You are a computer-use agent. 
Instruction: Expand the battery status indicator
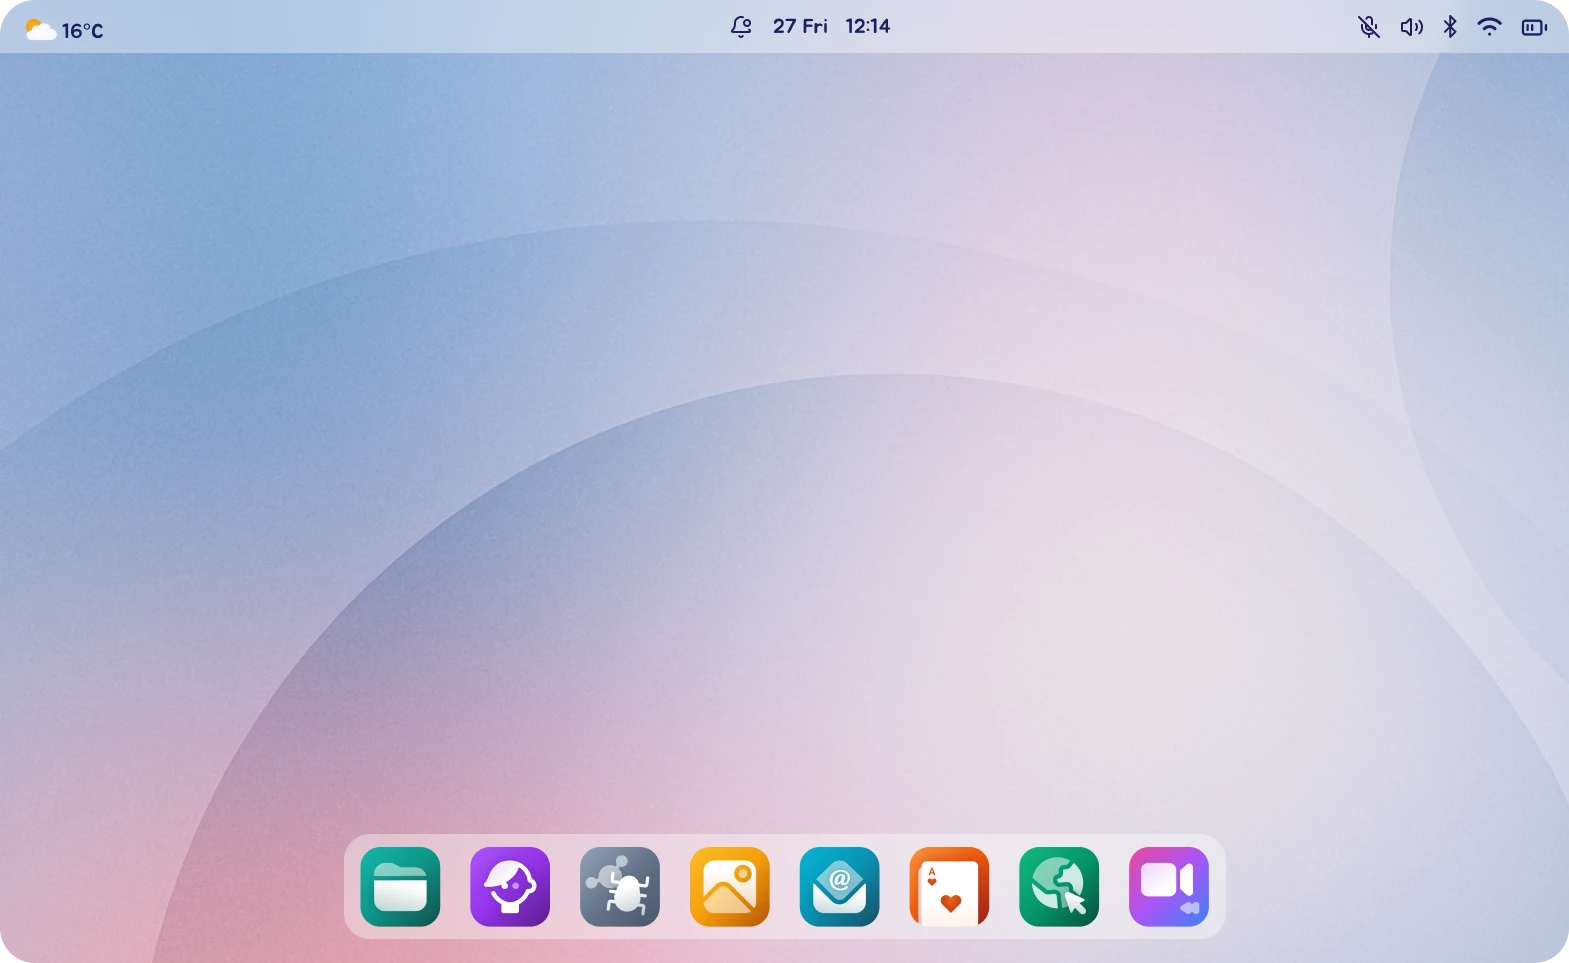coord(1534,27)
